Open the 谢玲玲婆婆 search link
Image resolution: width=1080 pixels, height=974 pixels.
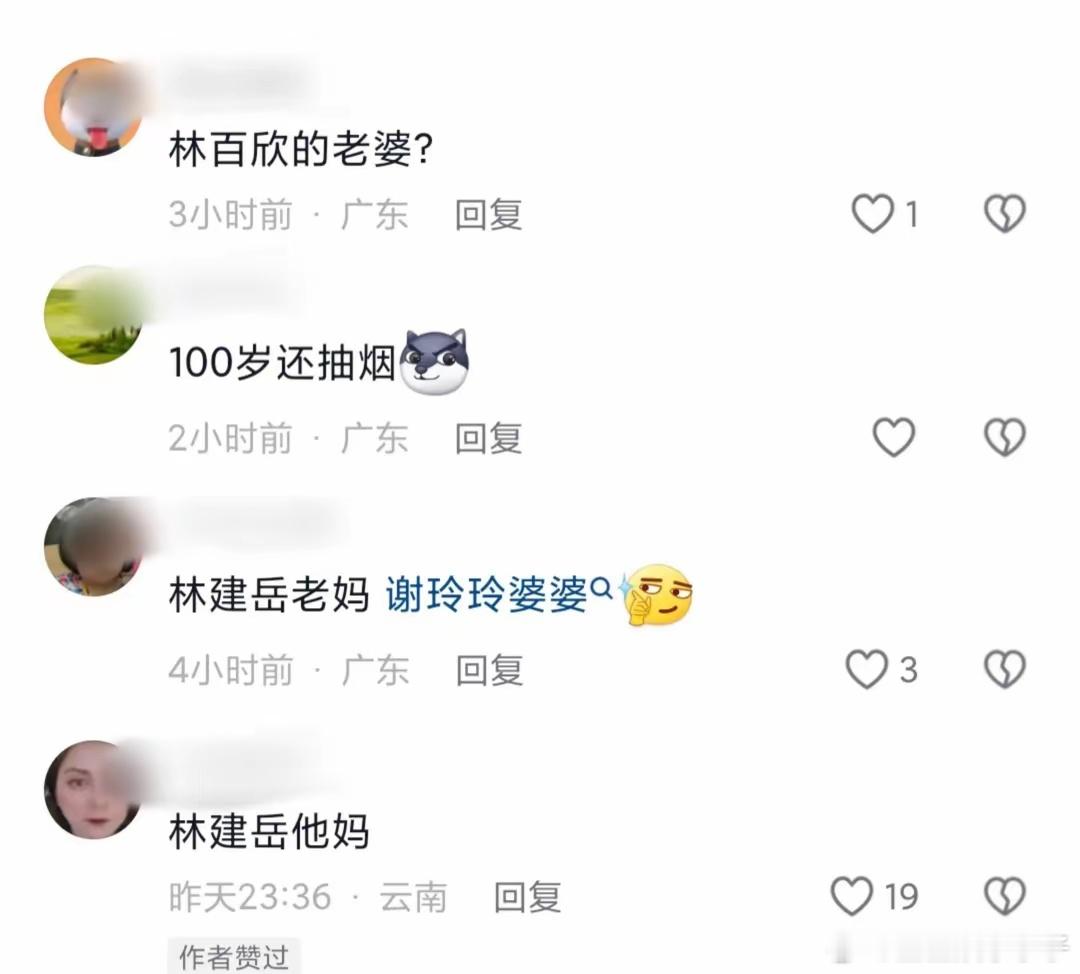(x=498, y=594)
